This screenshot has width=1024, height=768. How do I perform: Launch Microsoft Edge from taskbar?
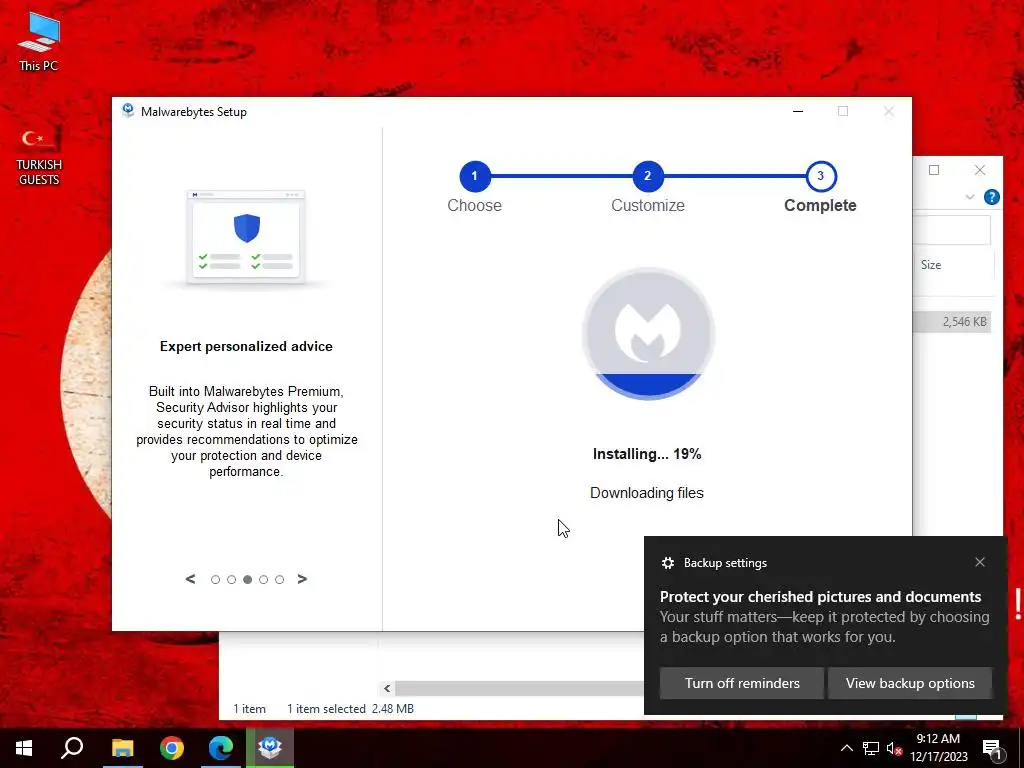tap(221, 748)
